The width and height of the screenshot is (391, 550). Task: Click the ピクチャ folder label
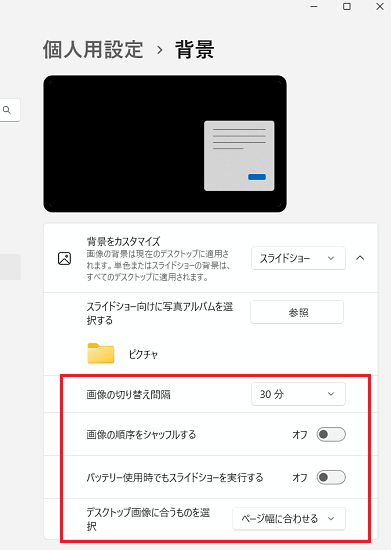(143, 354)
